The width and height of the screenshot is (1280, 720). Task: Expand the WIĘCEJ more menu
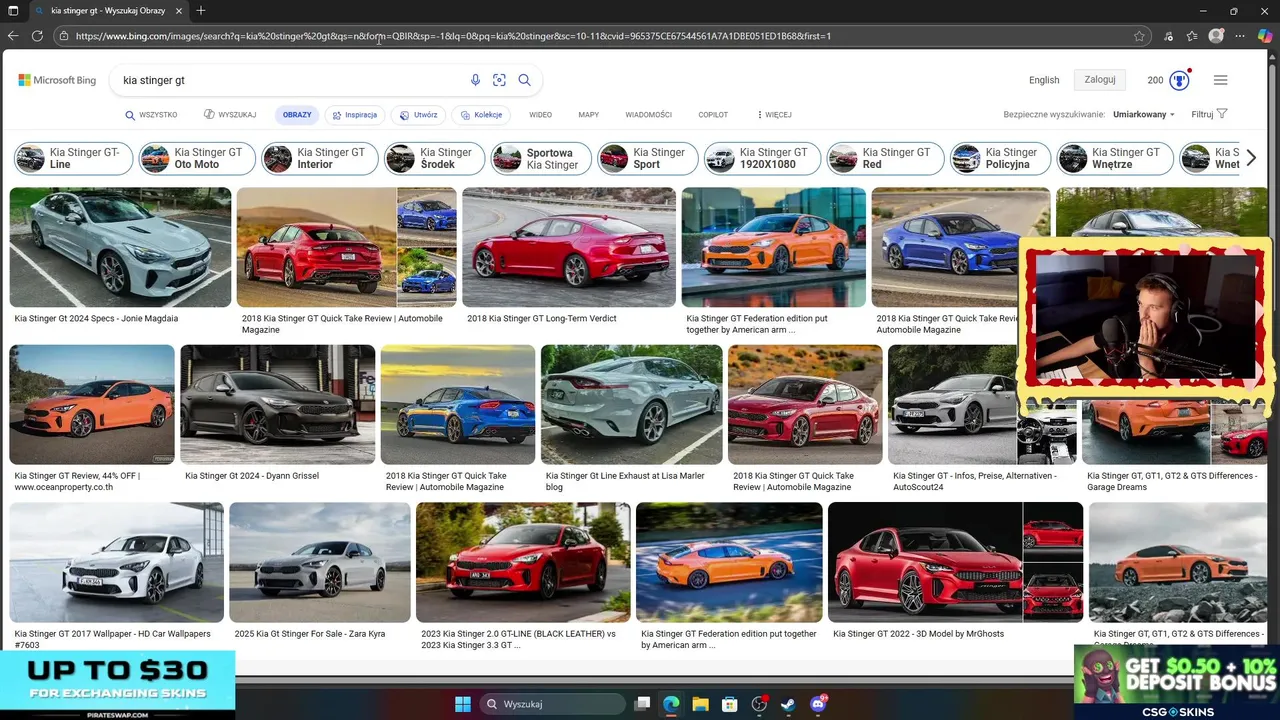click(774, 115)
